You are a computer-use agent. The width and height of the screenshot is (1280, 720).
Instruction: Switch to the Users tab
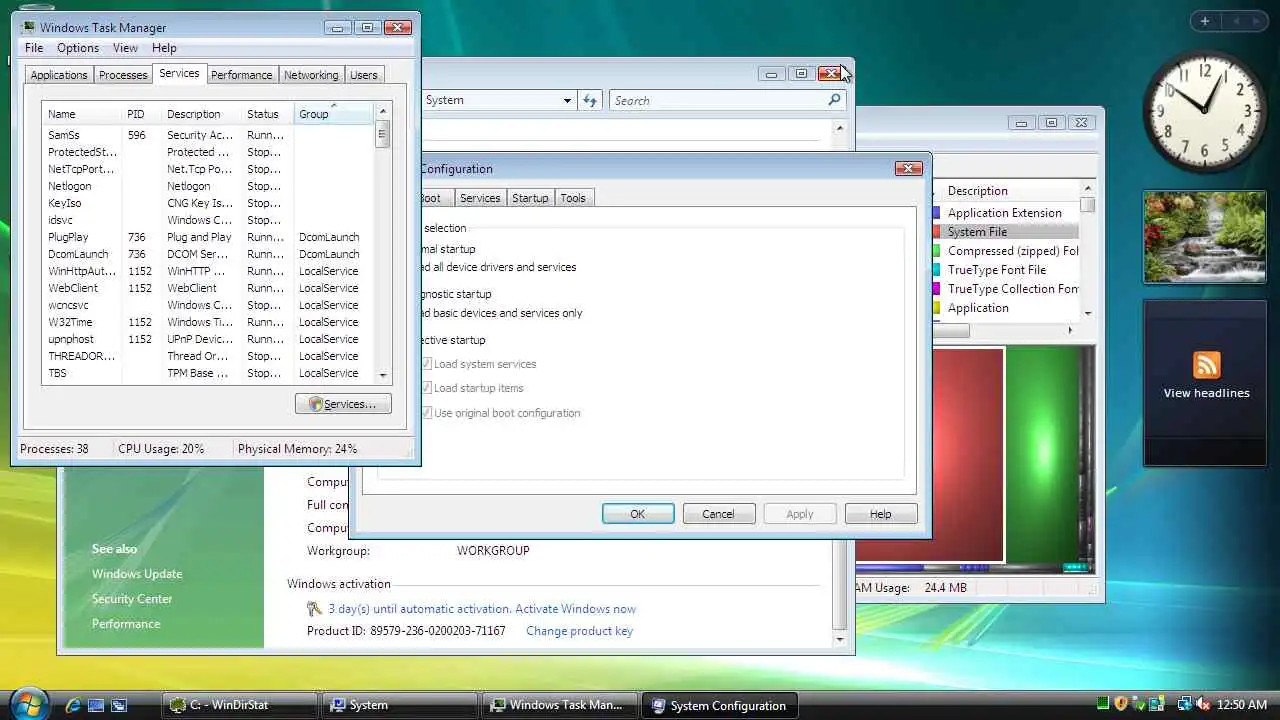(x=363, y=75)
